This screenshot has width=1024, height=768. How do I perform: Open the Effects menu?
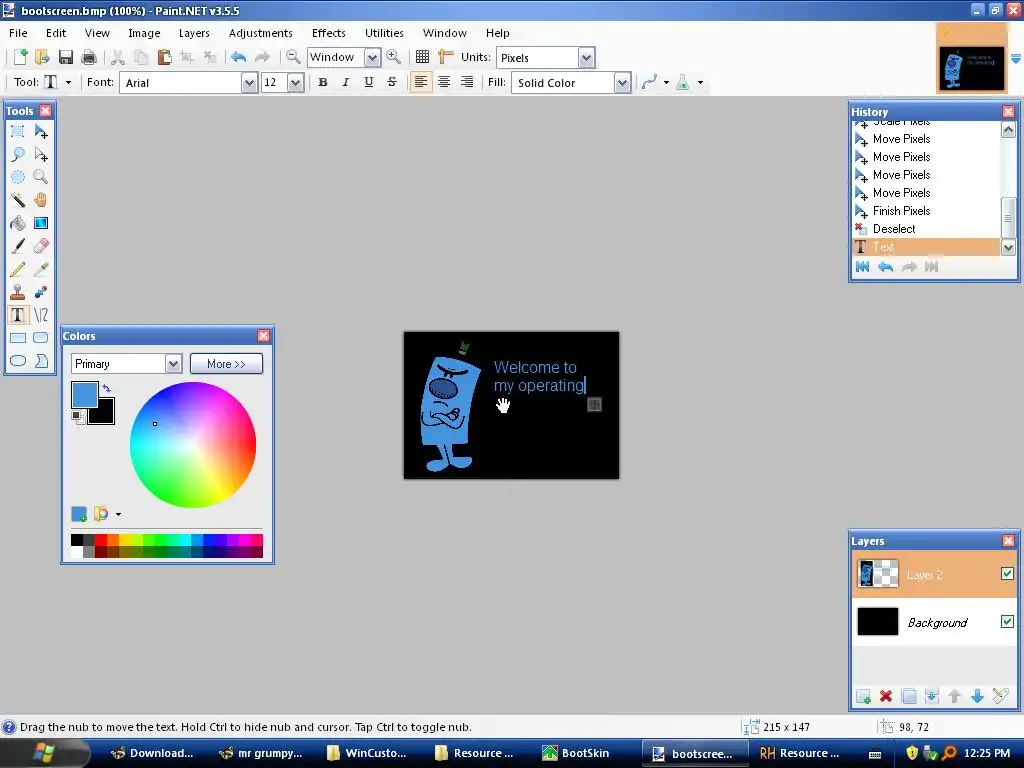pyautogui.click(x=328, y=33)
